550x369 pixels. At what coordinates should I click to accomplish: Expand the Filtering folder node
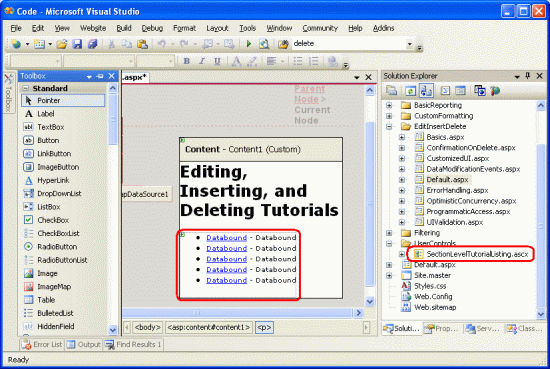(389, 233)
